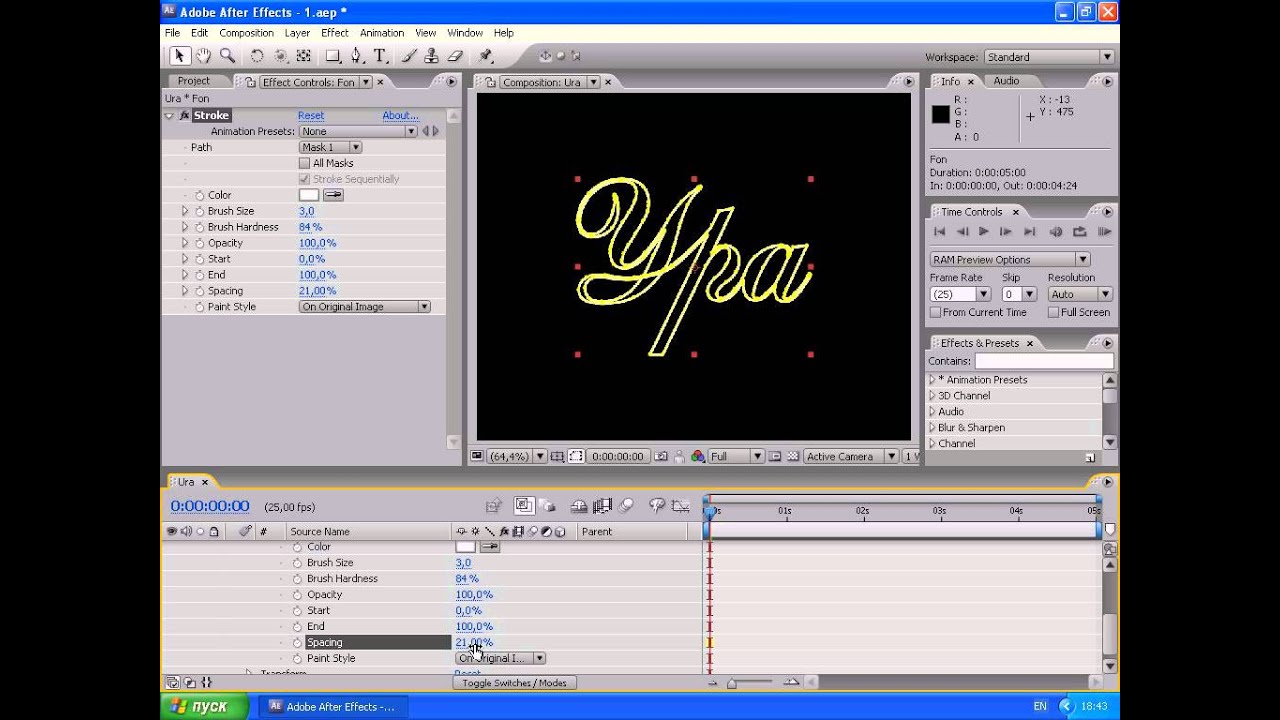Open the Effect menu

tap(335, 33)
